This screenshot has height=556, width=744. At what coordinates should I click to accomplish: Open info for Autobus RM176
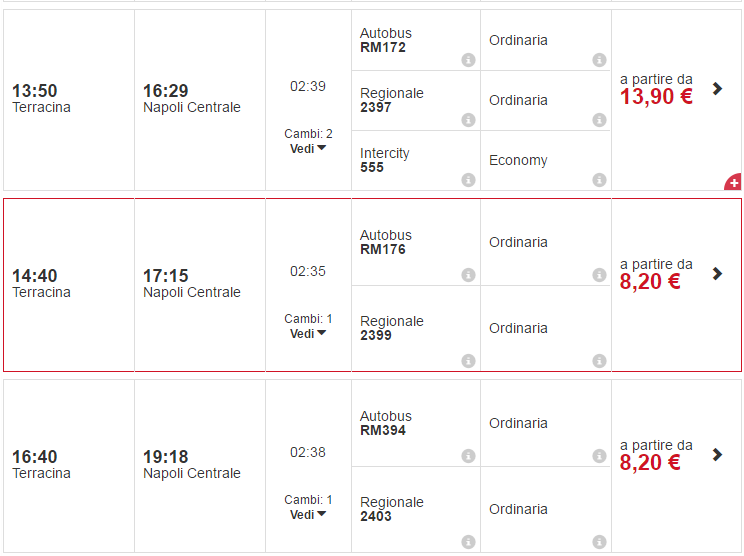point(468,275)
